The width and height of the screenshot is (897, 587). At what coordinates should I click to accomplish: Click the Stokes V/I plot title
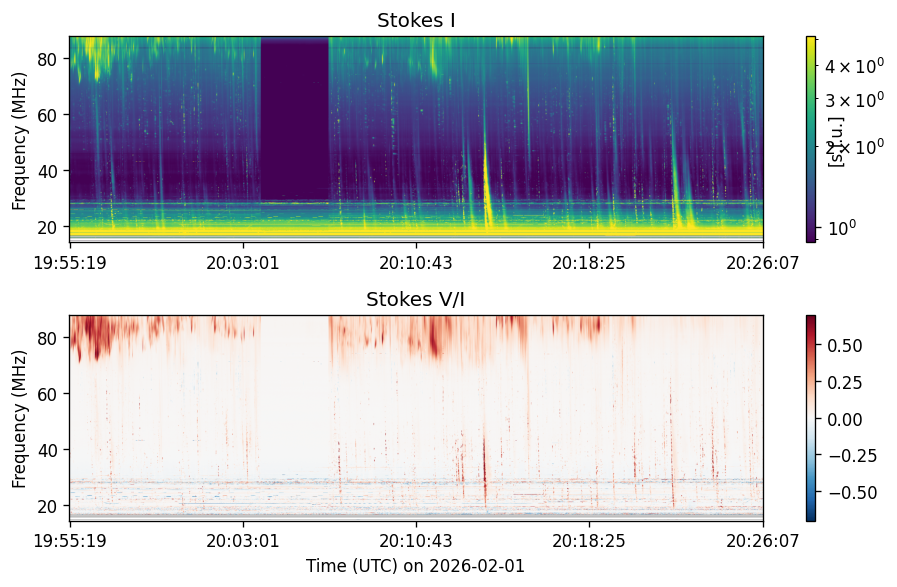coord(415,299)
